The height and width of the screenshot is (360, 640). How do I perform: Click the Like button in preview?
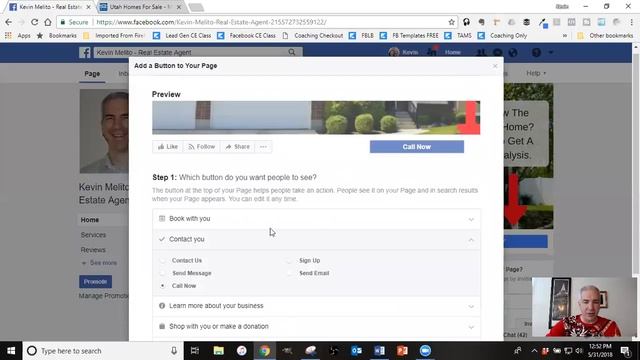coord(168,147)
